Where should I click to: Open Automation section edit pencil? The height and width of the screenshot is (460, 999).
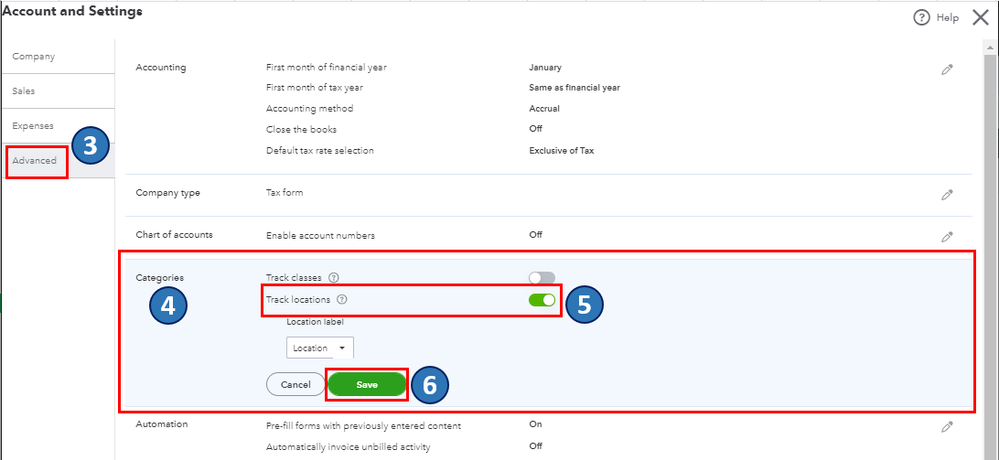point(947,427)
